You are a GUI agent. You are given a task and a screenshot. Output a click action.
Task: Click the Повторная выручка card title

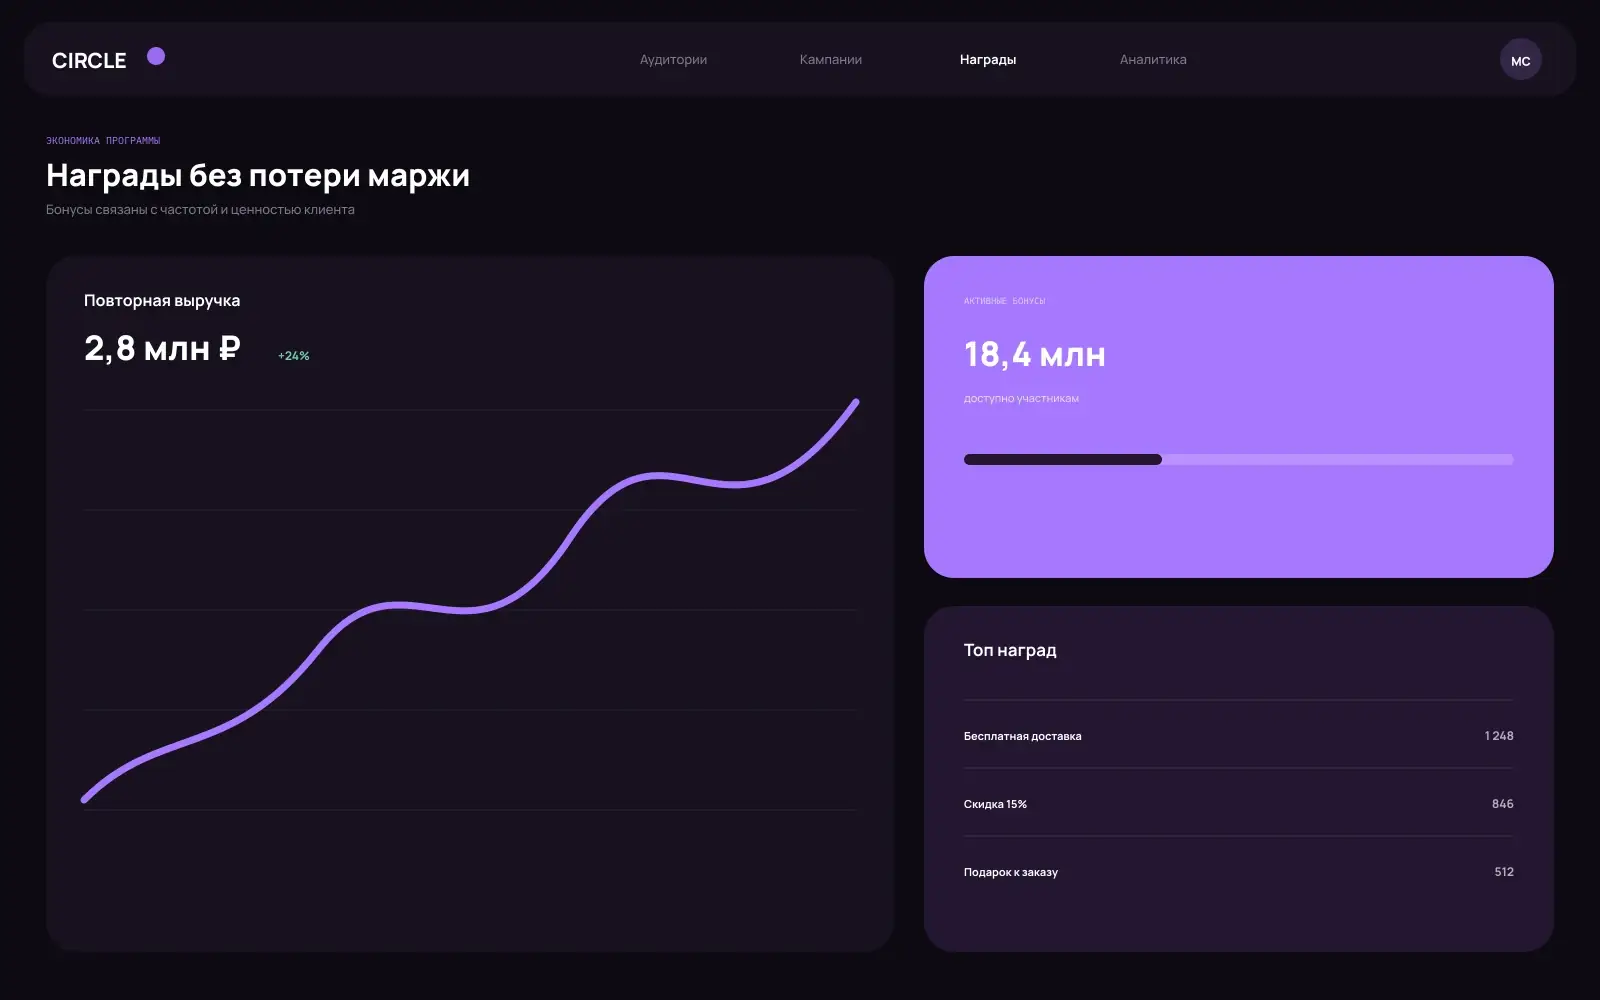(x=162, y=300)
